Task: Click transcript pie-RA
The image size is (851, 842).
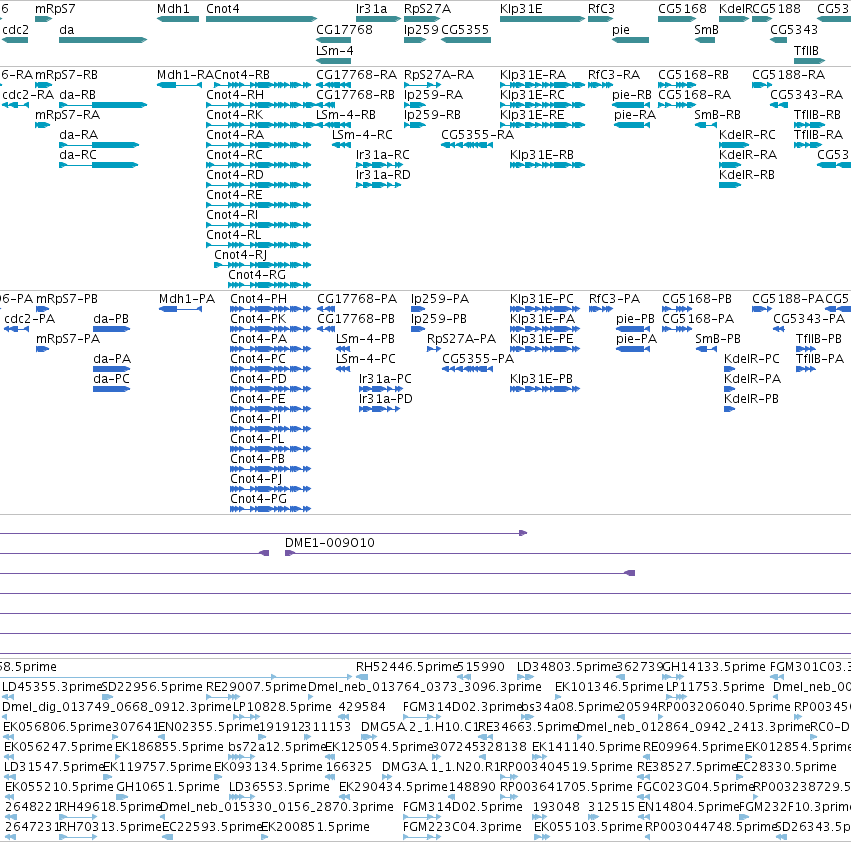Action: pyautogui.click(x=635, y=115)
